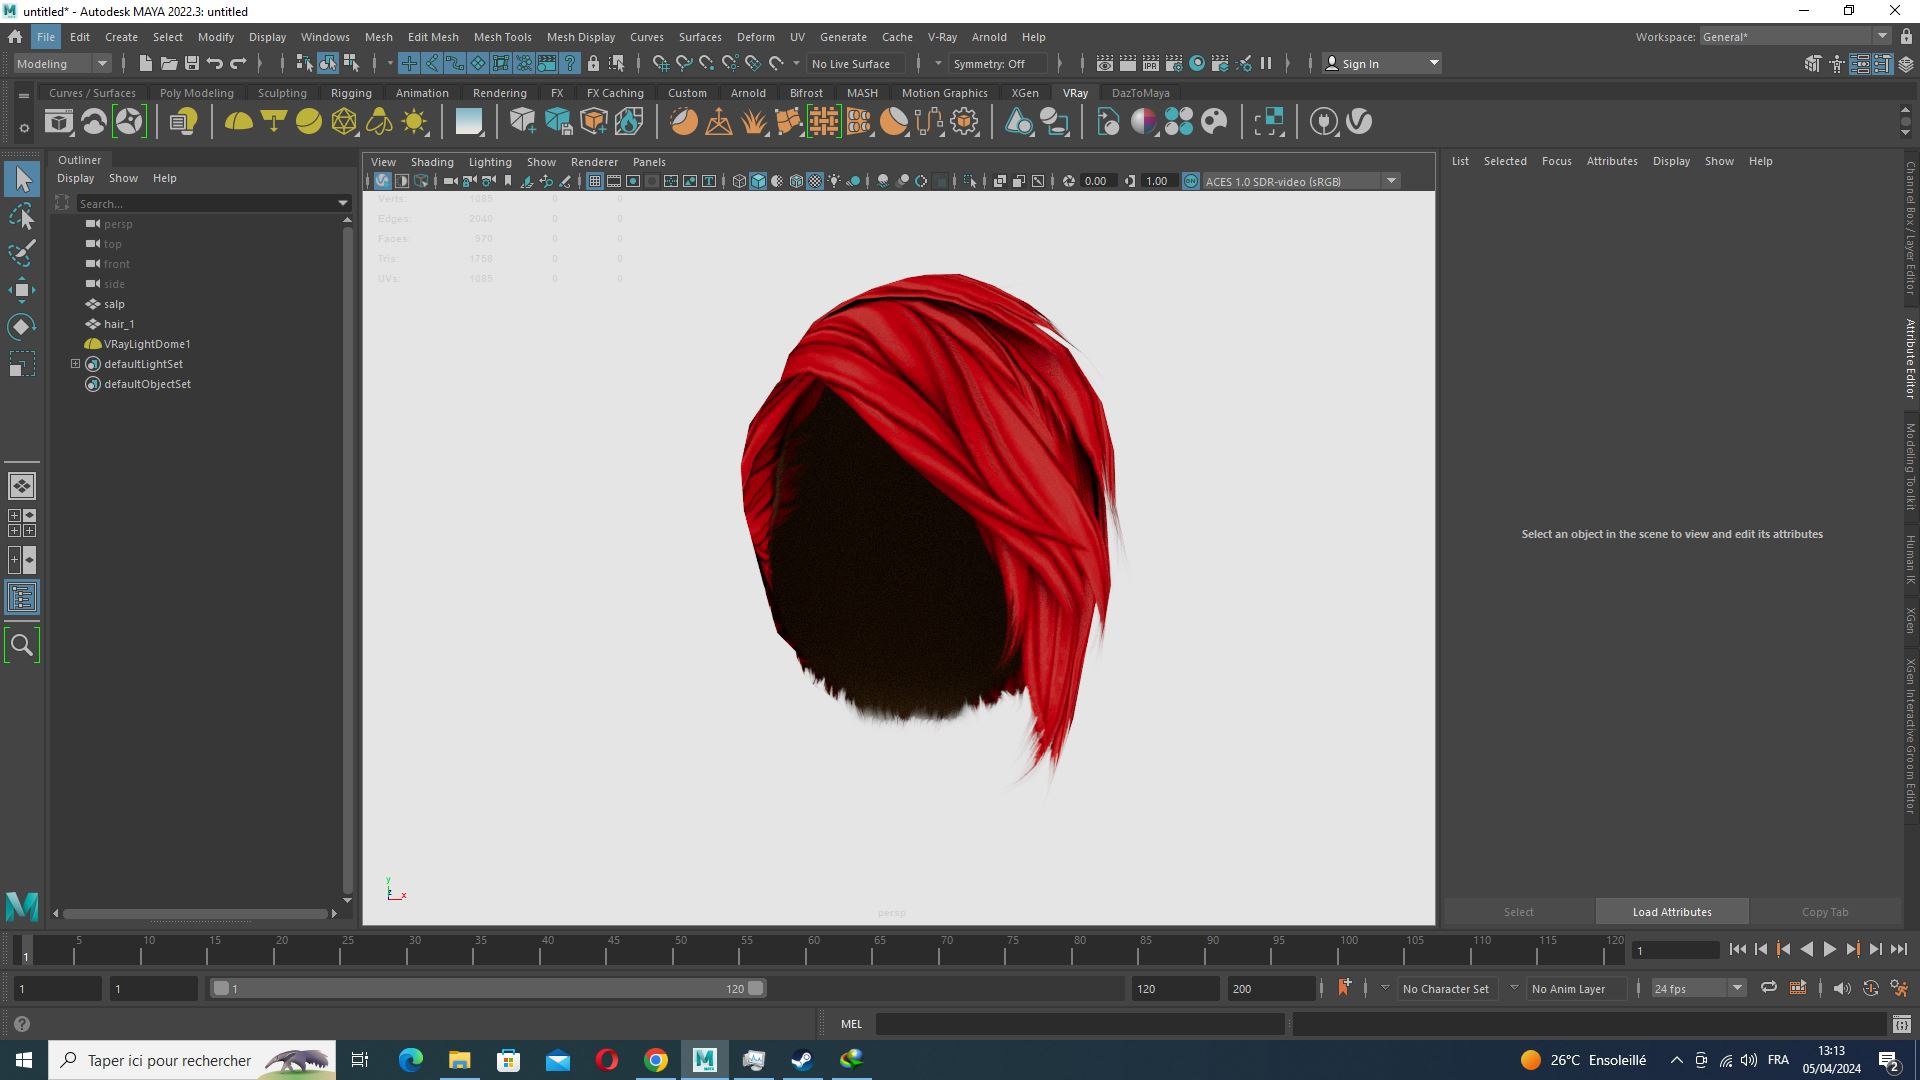1920x1080 pixels.
Task: Click the Lasso Select tool
Action: click(x=21, y=216)
